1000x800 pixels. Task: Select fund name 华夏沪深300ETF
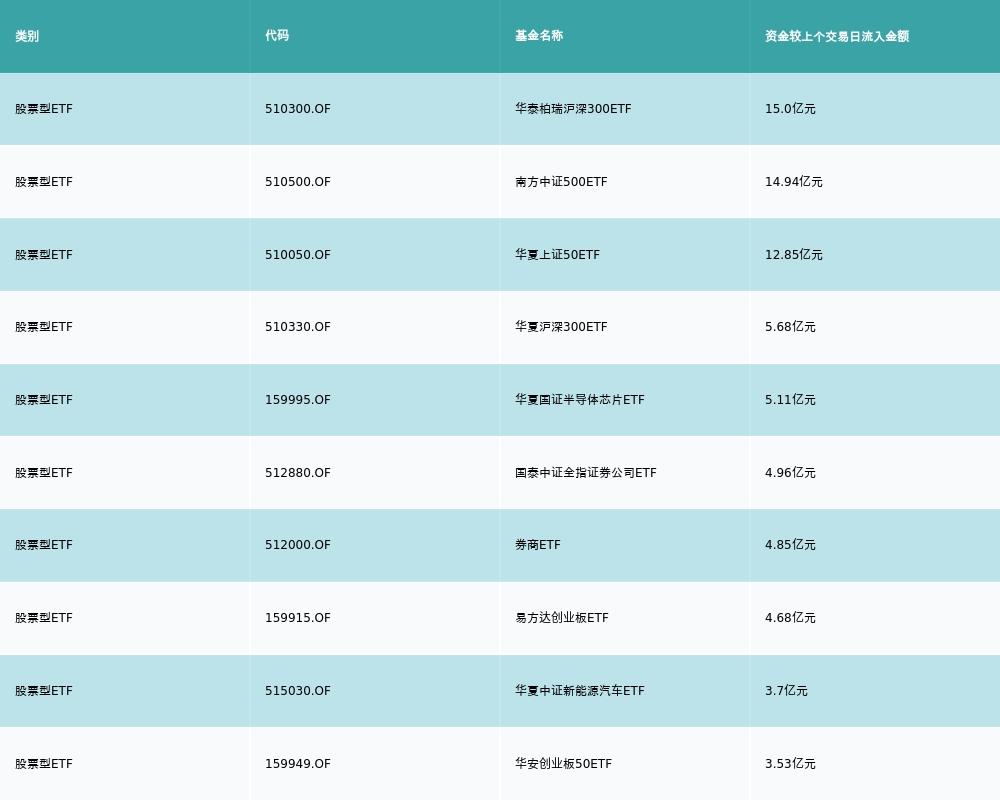(x=561, y=327)
